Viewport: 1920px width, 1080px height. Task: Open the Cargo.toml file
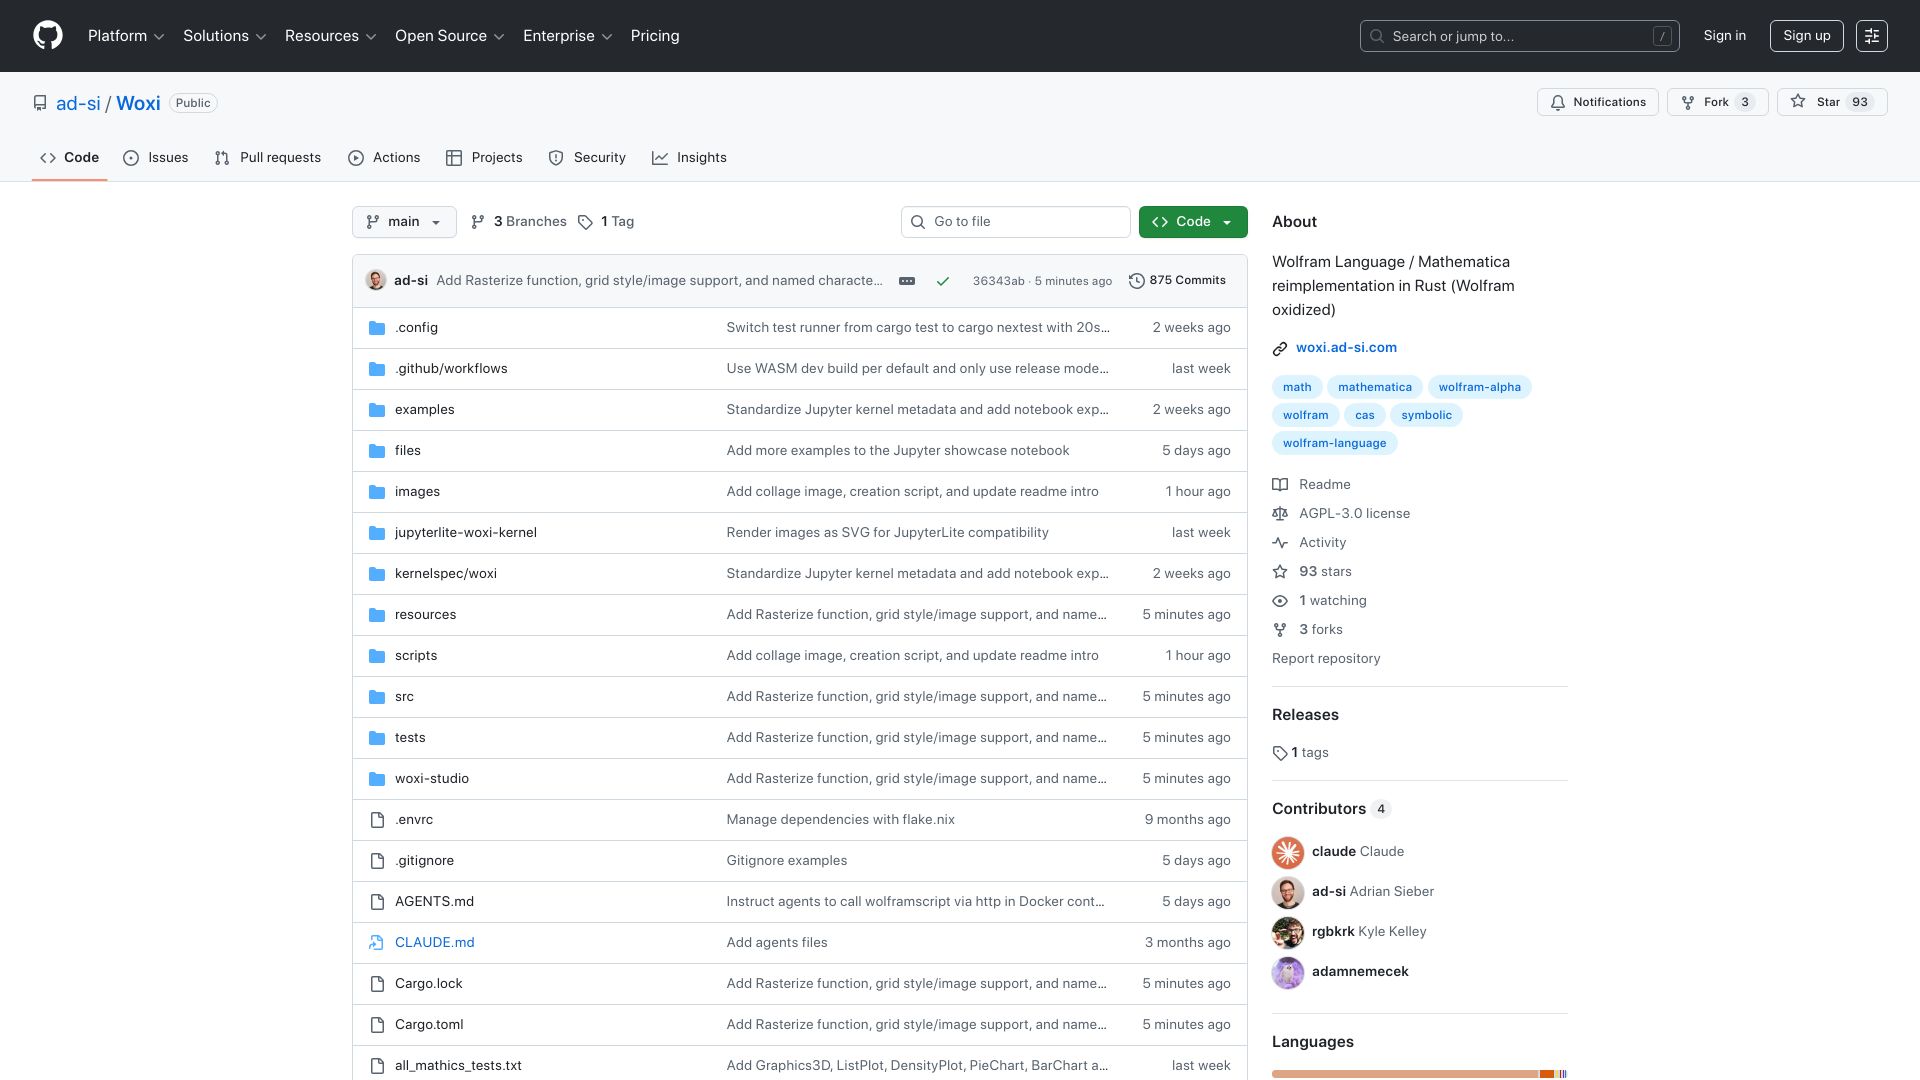click(x=428, y=1025)
